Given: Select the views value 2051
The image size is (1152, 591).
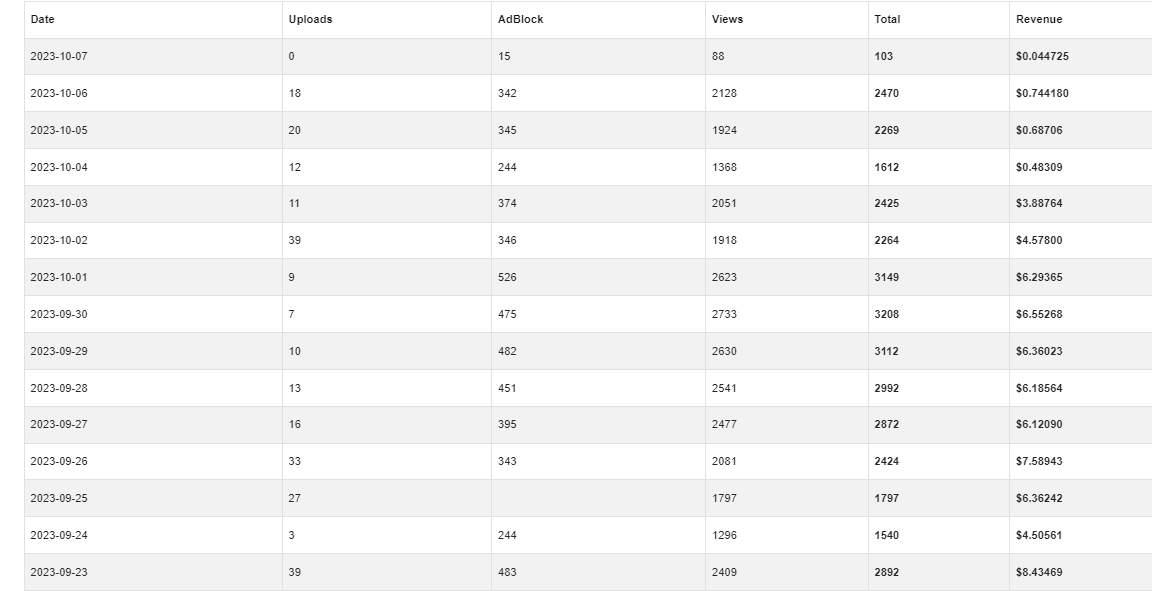Looking at the screenshot, I should (724, 204).
